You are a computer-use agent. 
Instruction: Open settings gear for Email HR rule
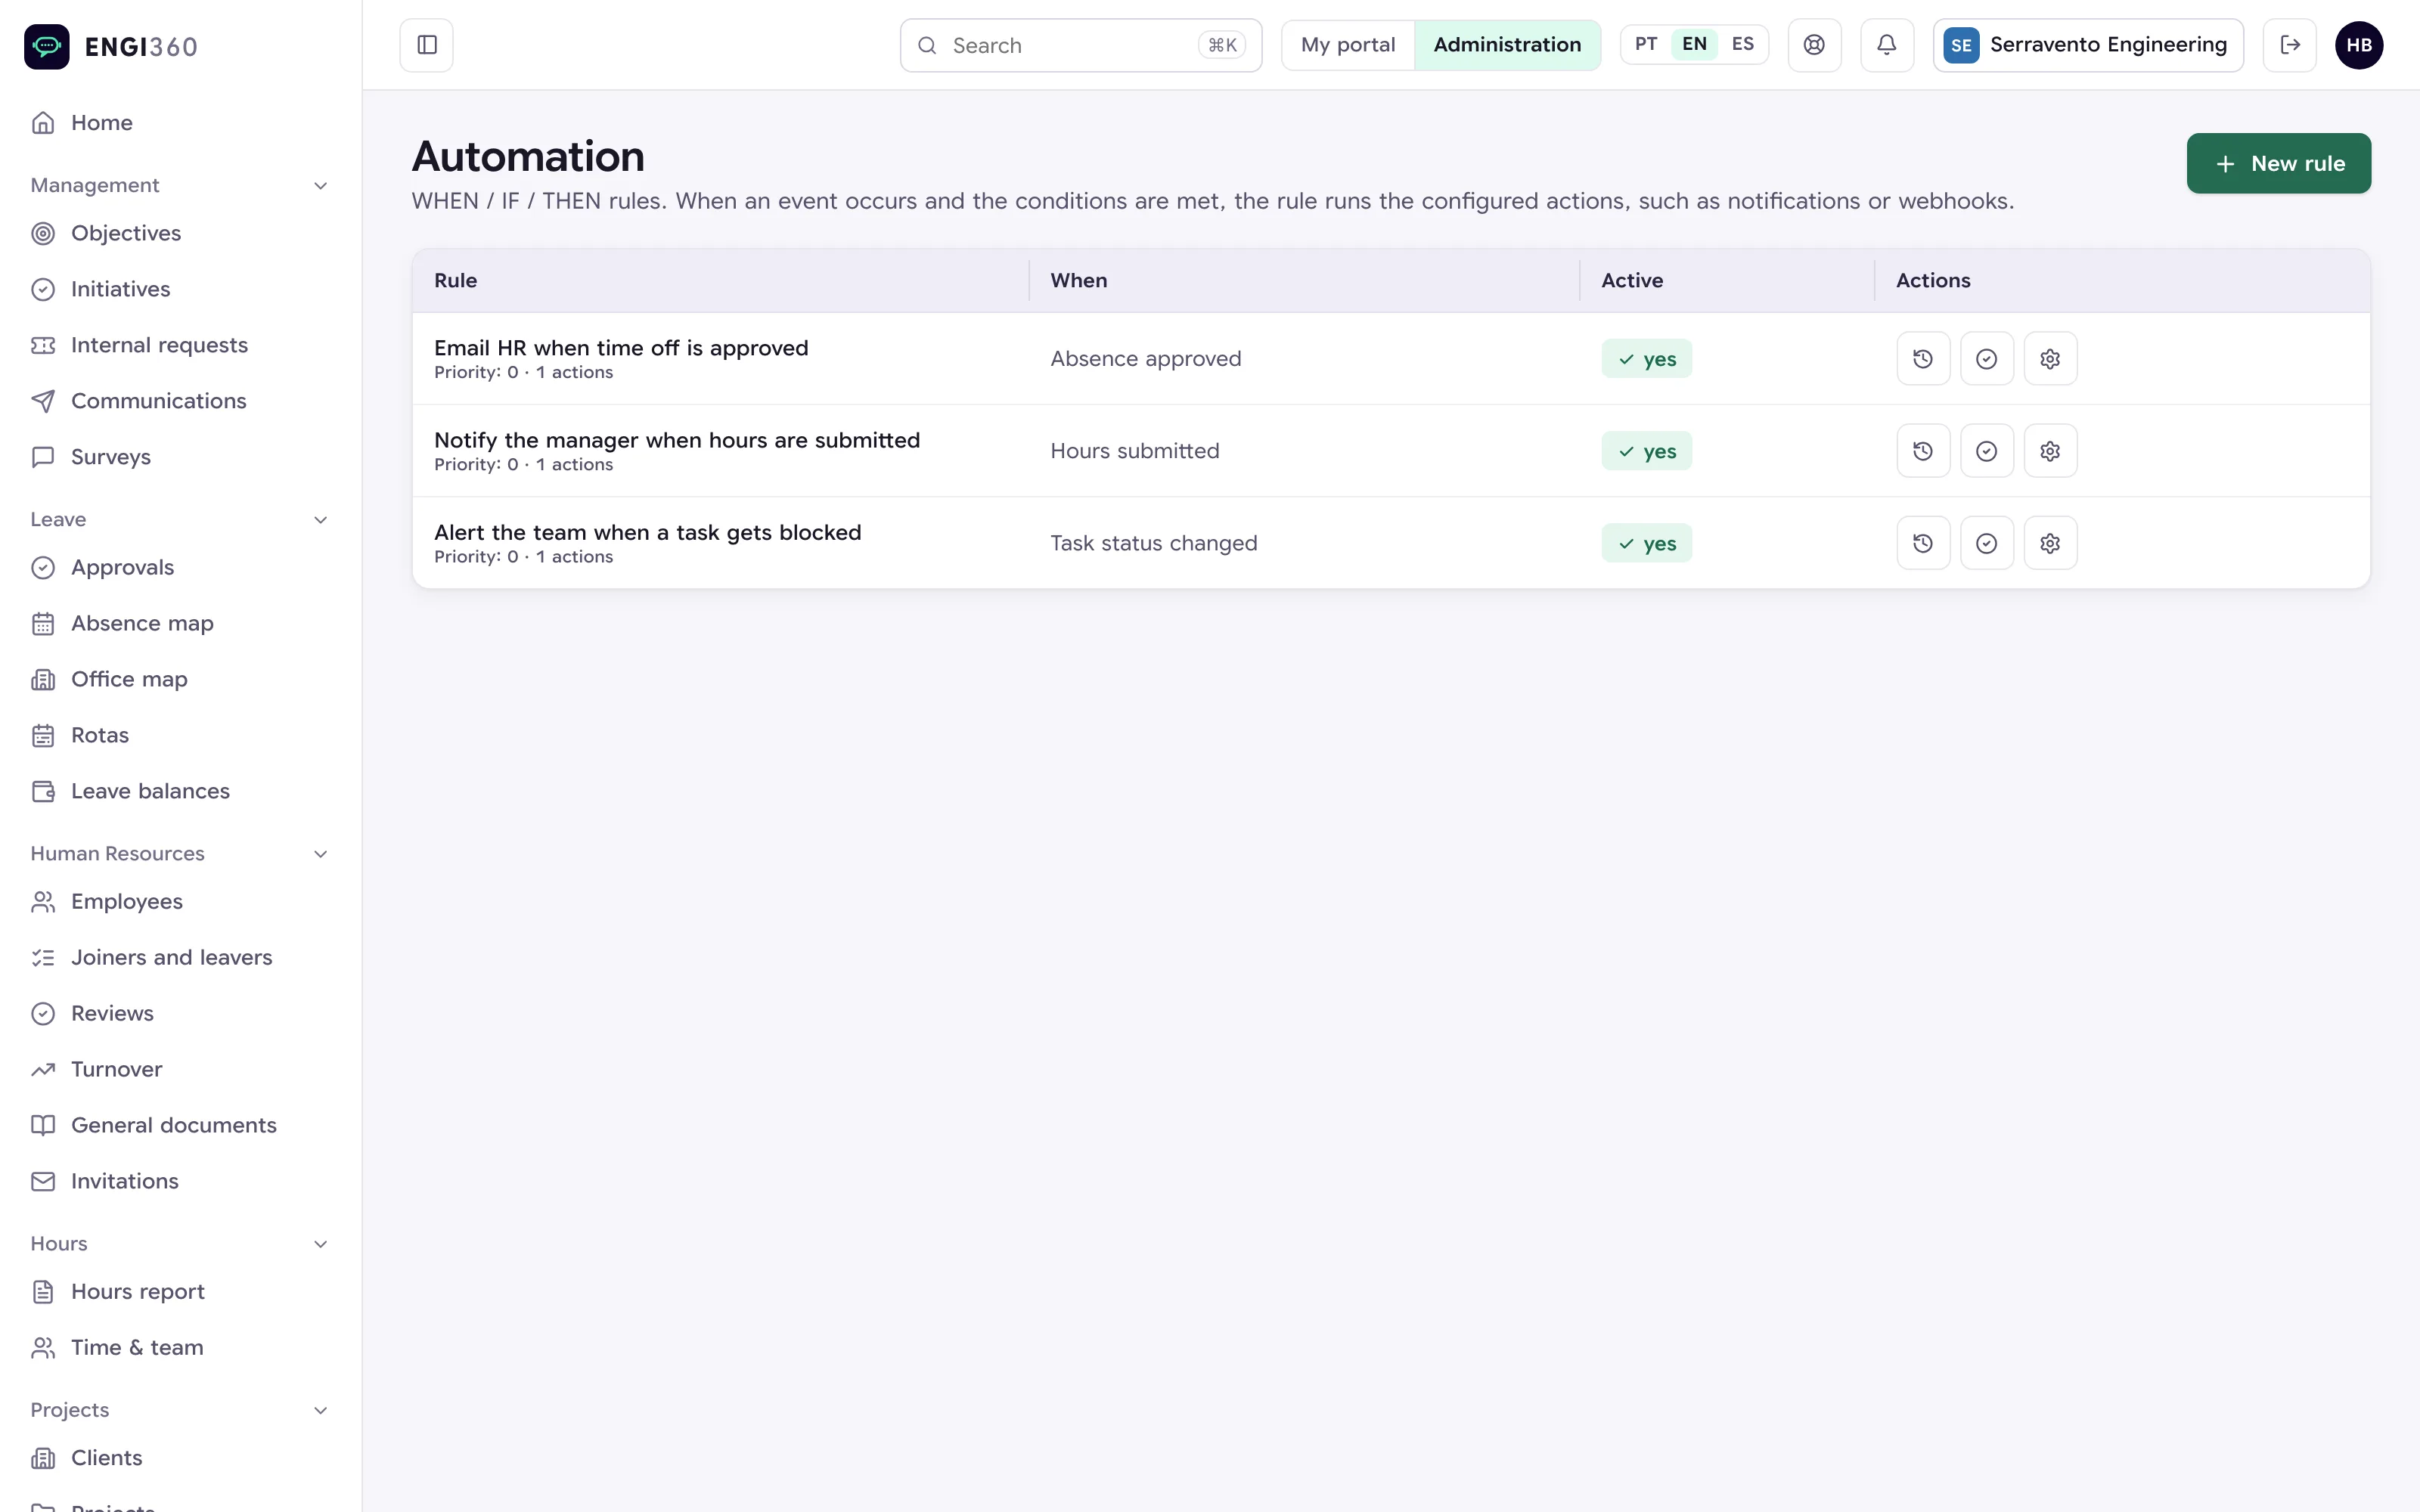coord(2050,359)
